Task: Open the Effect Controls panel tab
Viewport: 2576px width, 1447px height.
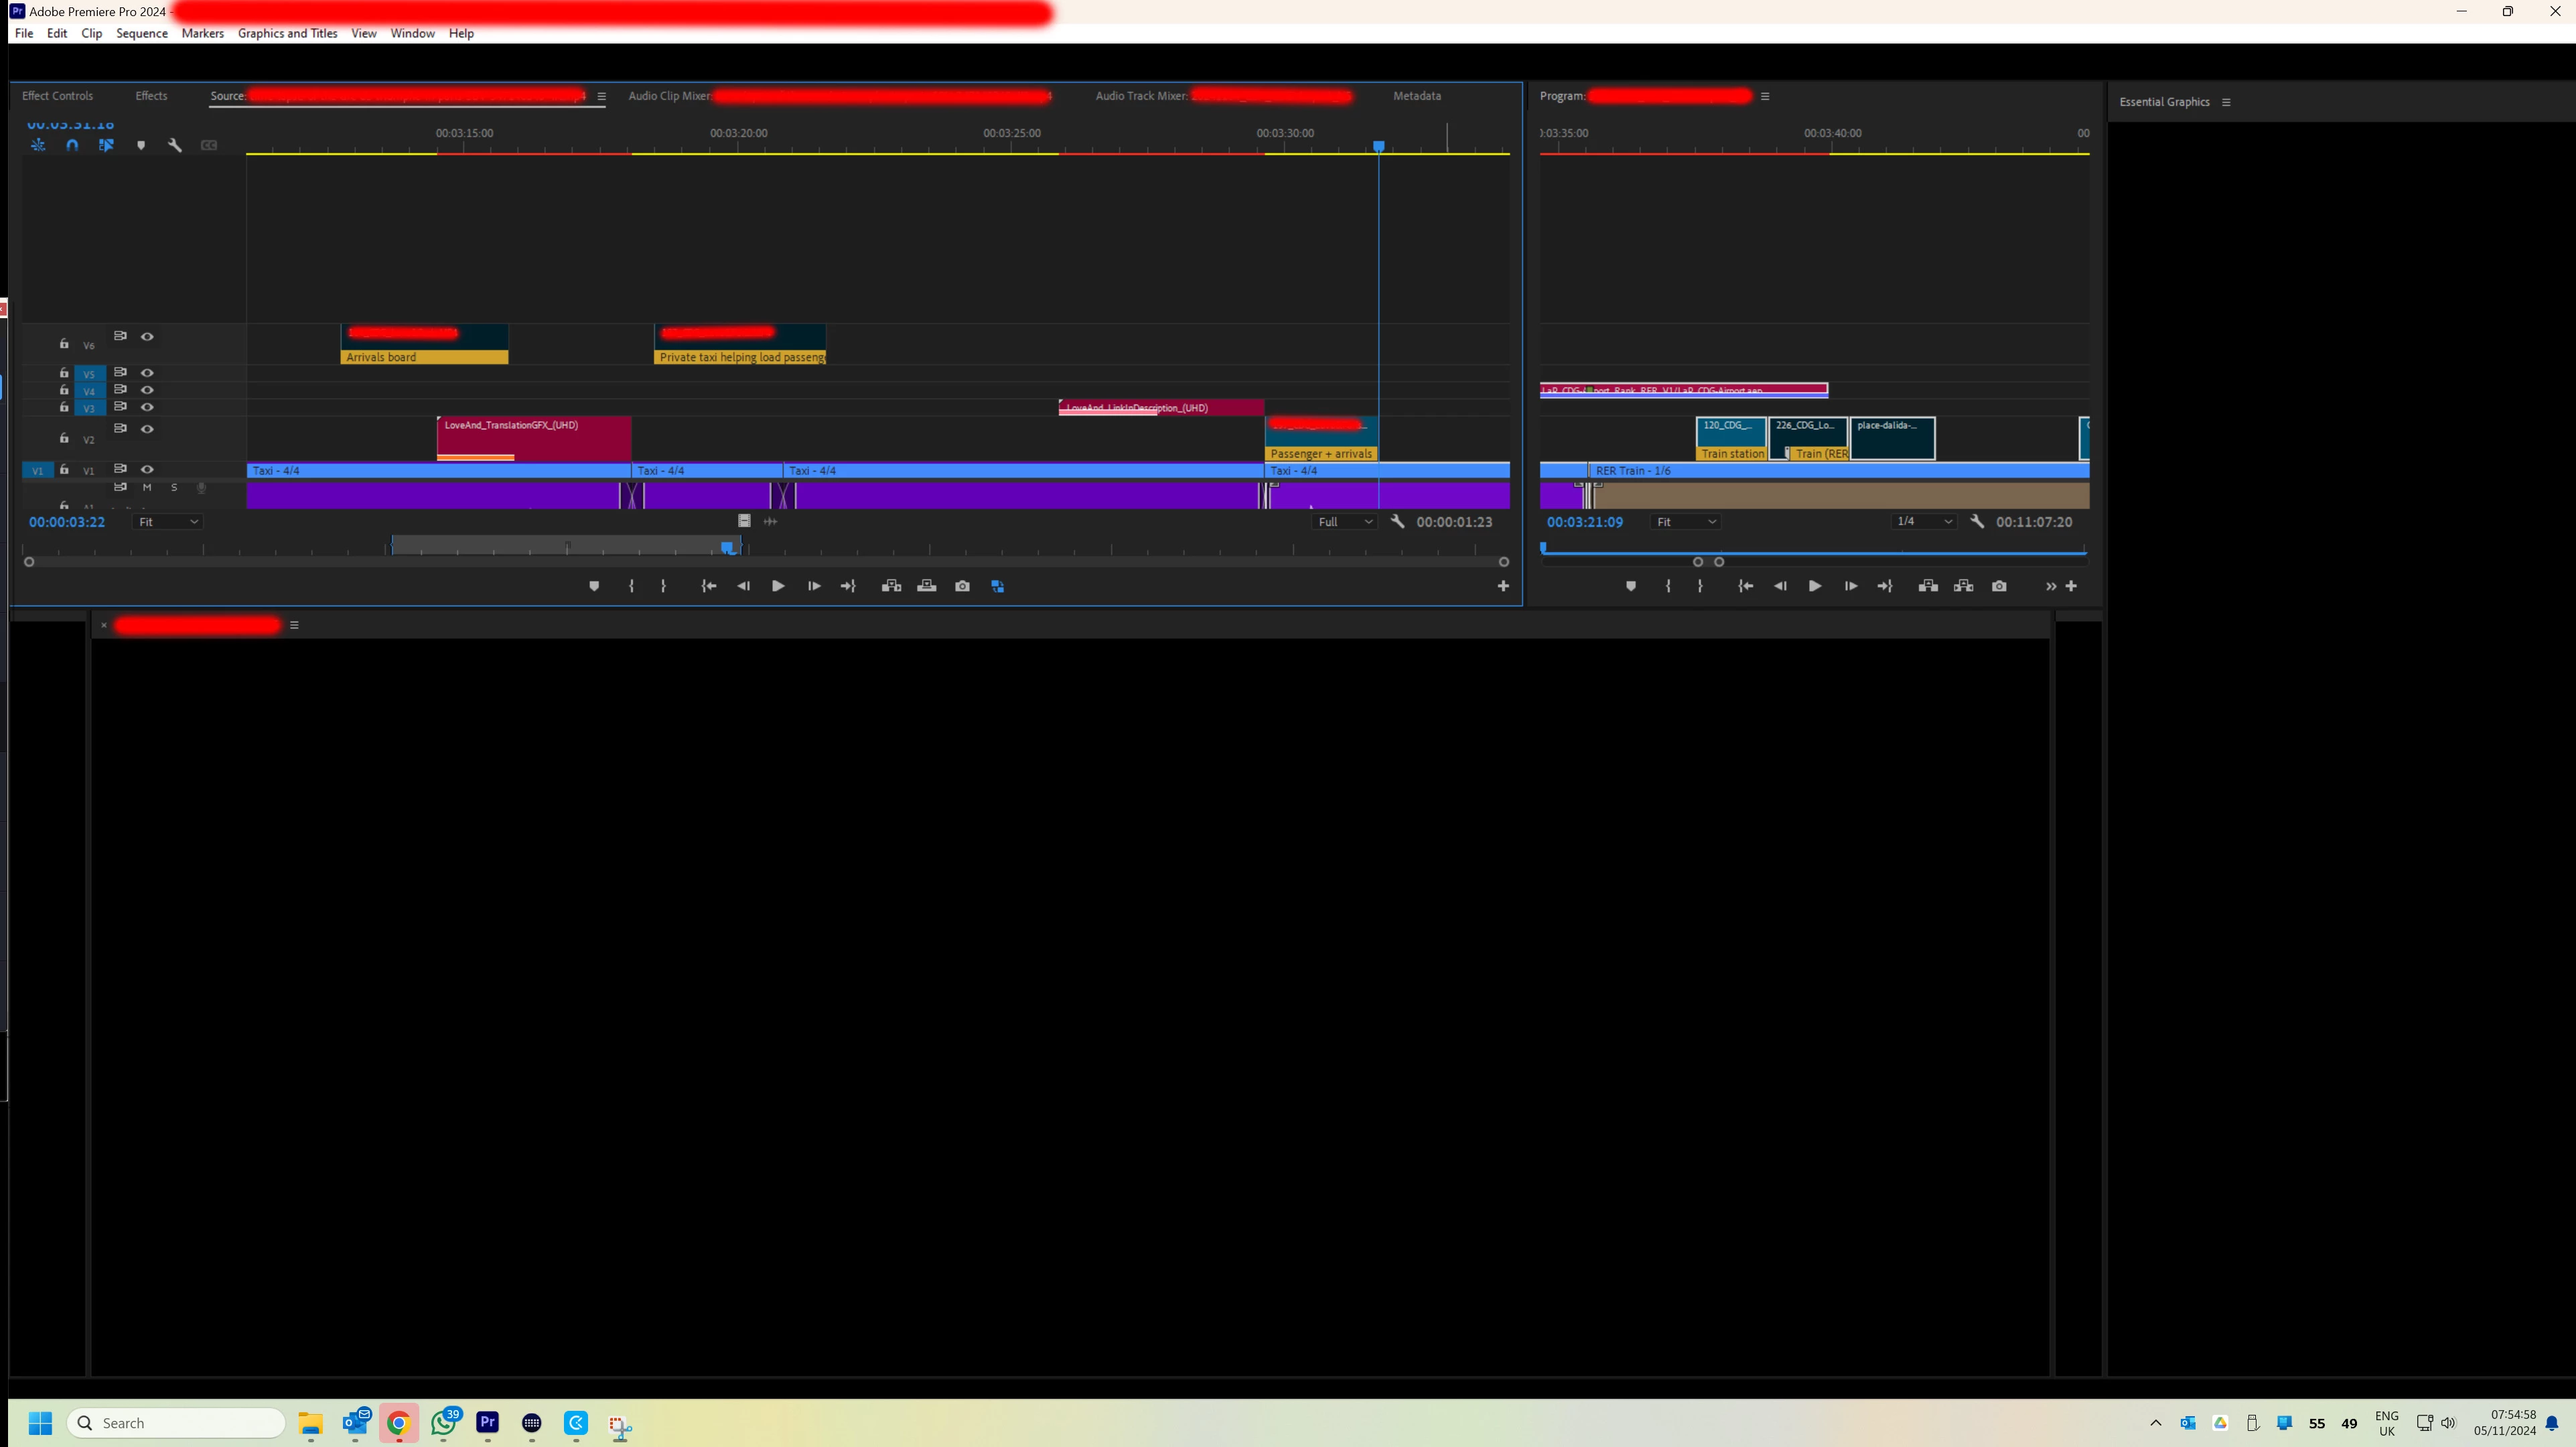Action: click(x=57, y=96)
